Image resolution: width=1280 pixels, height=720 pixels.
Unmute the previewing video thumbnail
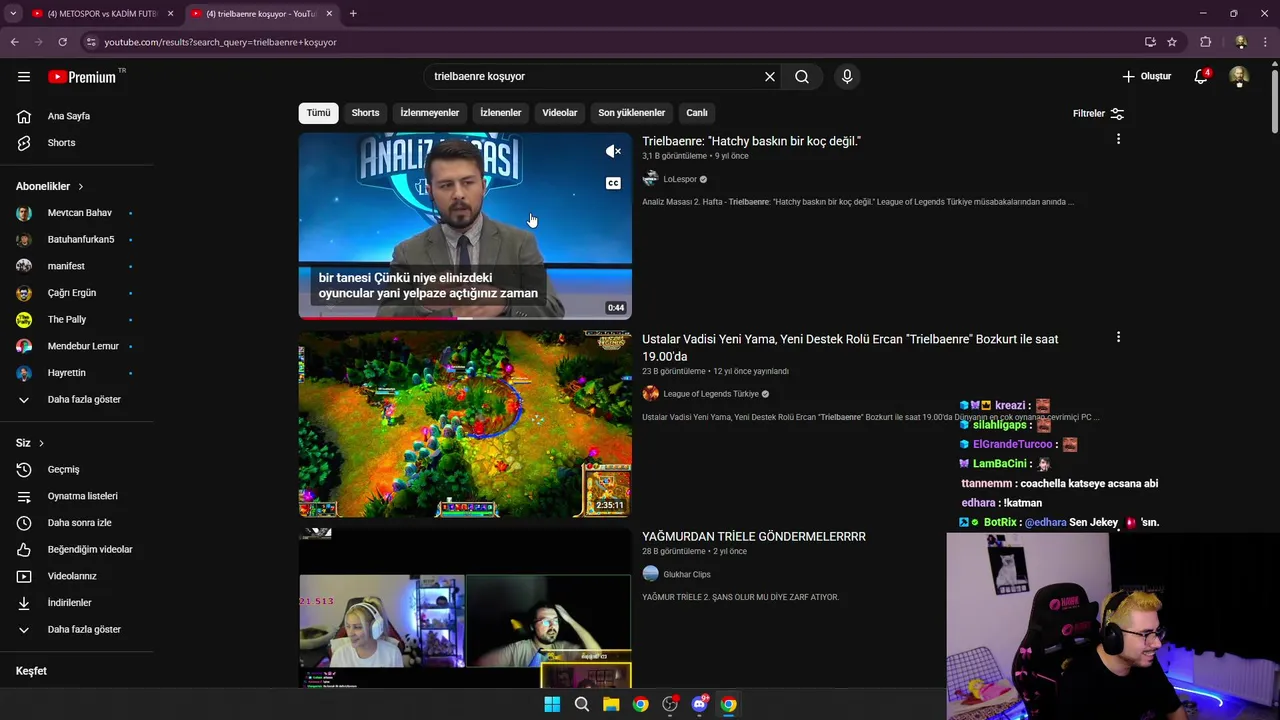tap(613, 152)
